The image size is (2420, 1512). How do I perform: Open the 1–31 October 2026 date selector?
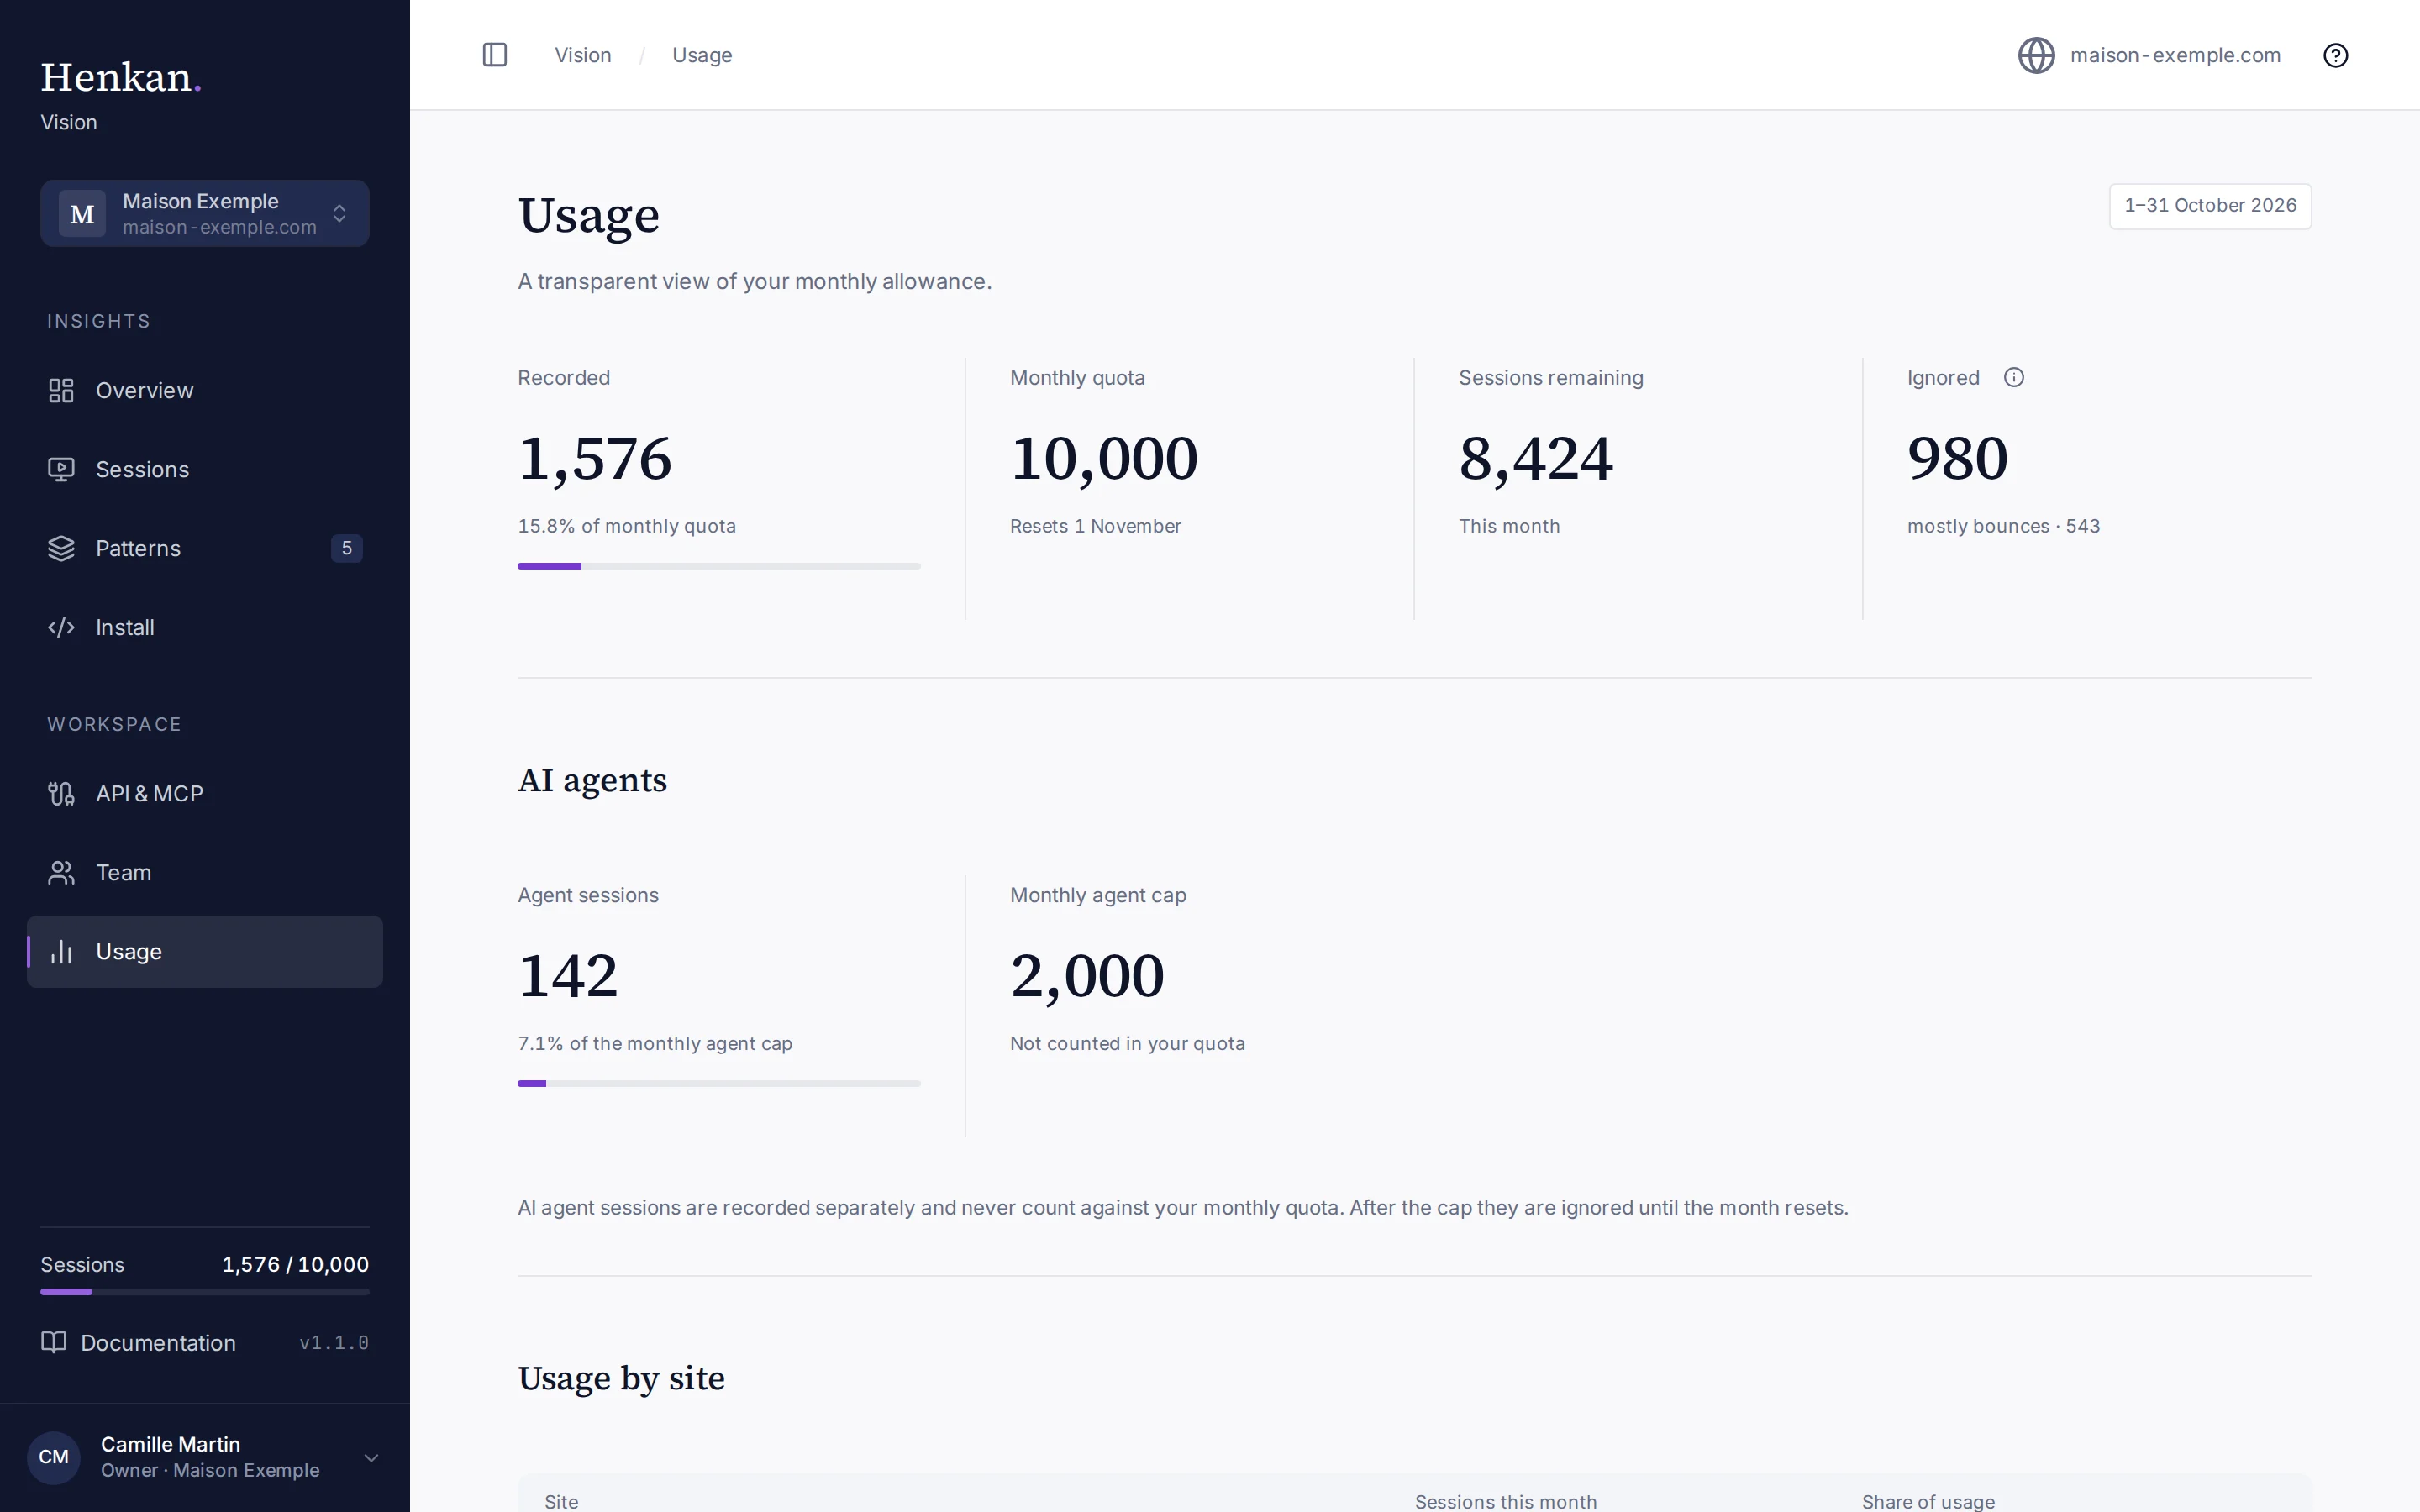pyautogui.click(x=2210, y=206)
